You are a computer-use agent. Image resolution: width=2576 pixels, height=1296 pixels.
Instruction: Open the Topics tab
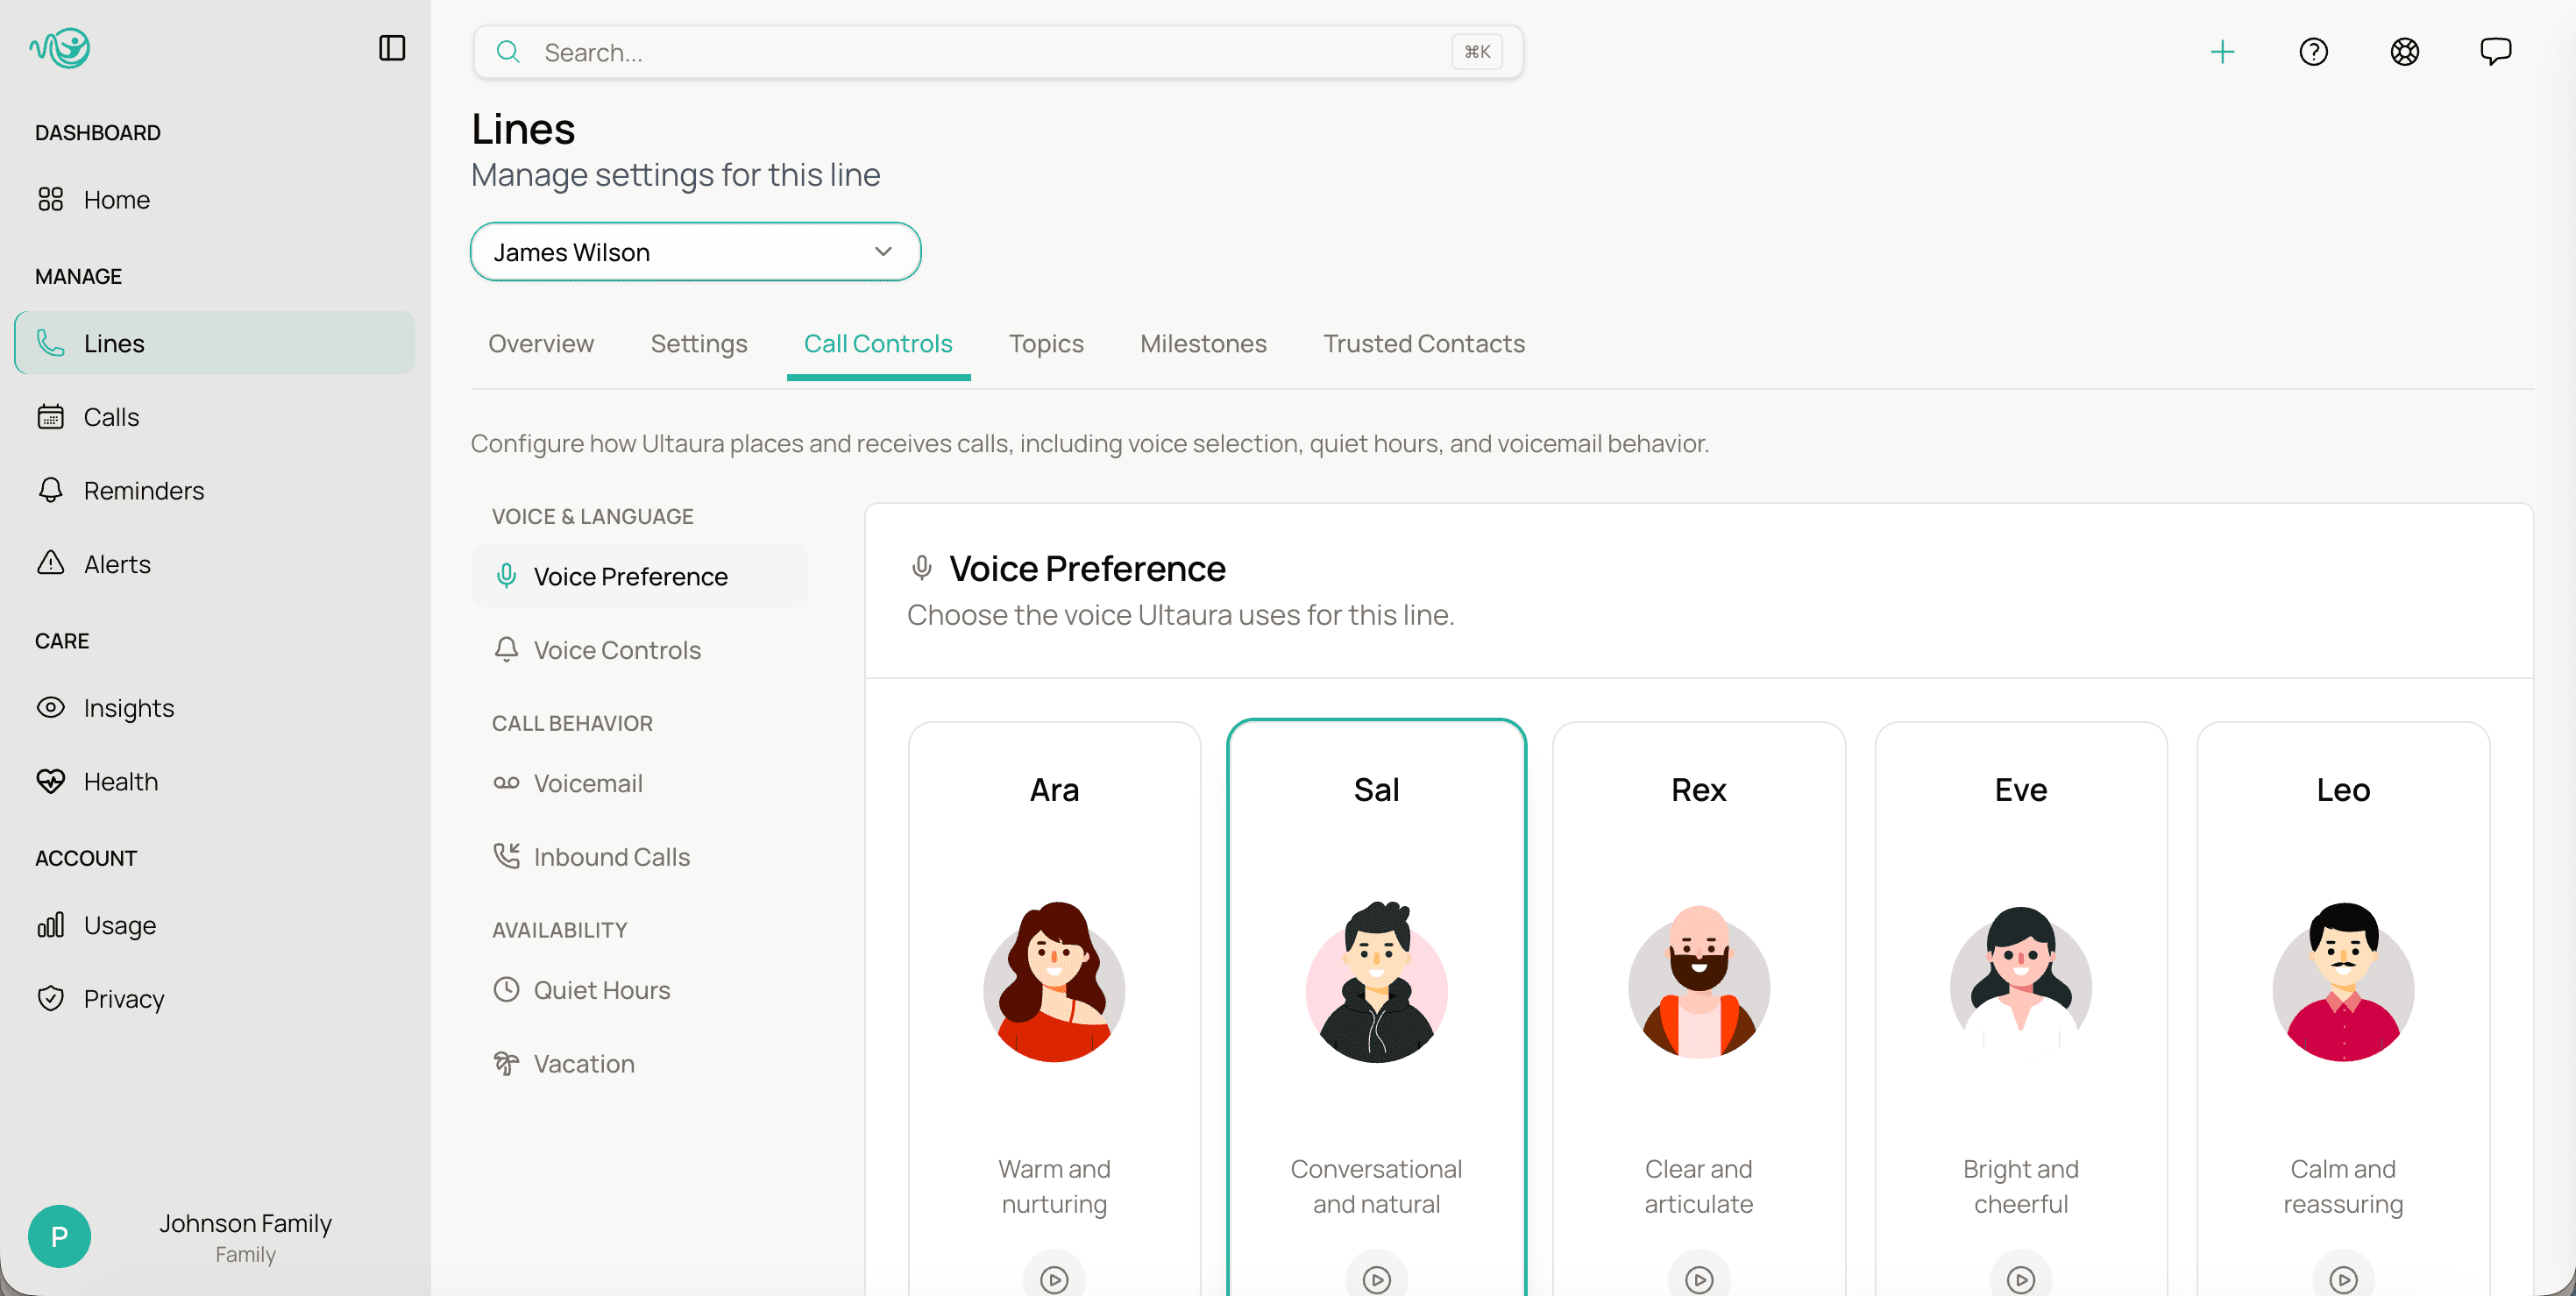1046,343
